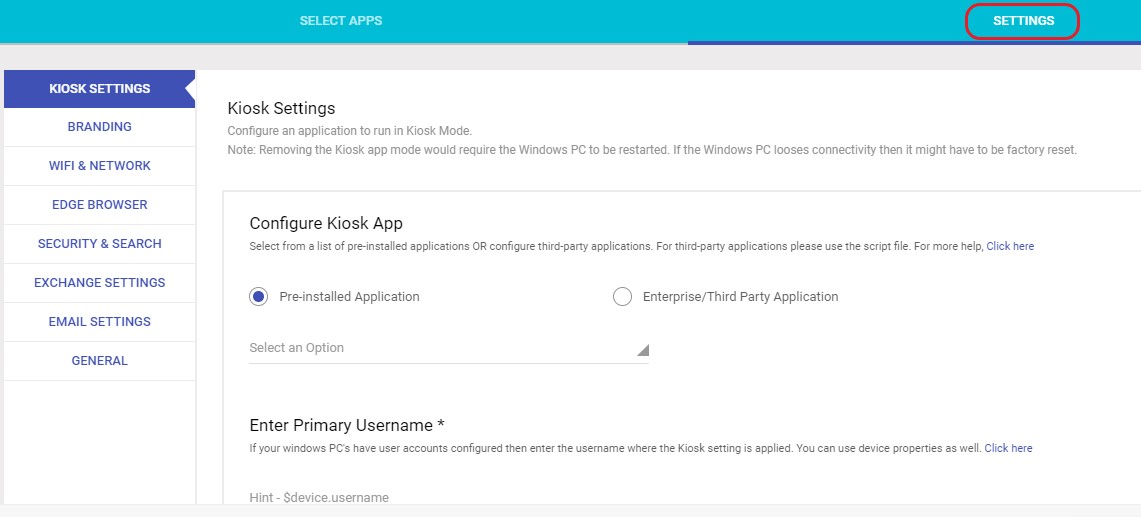Click the Select an Option placeholder text

point(296,348)
